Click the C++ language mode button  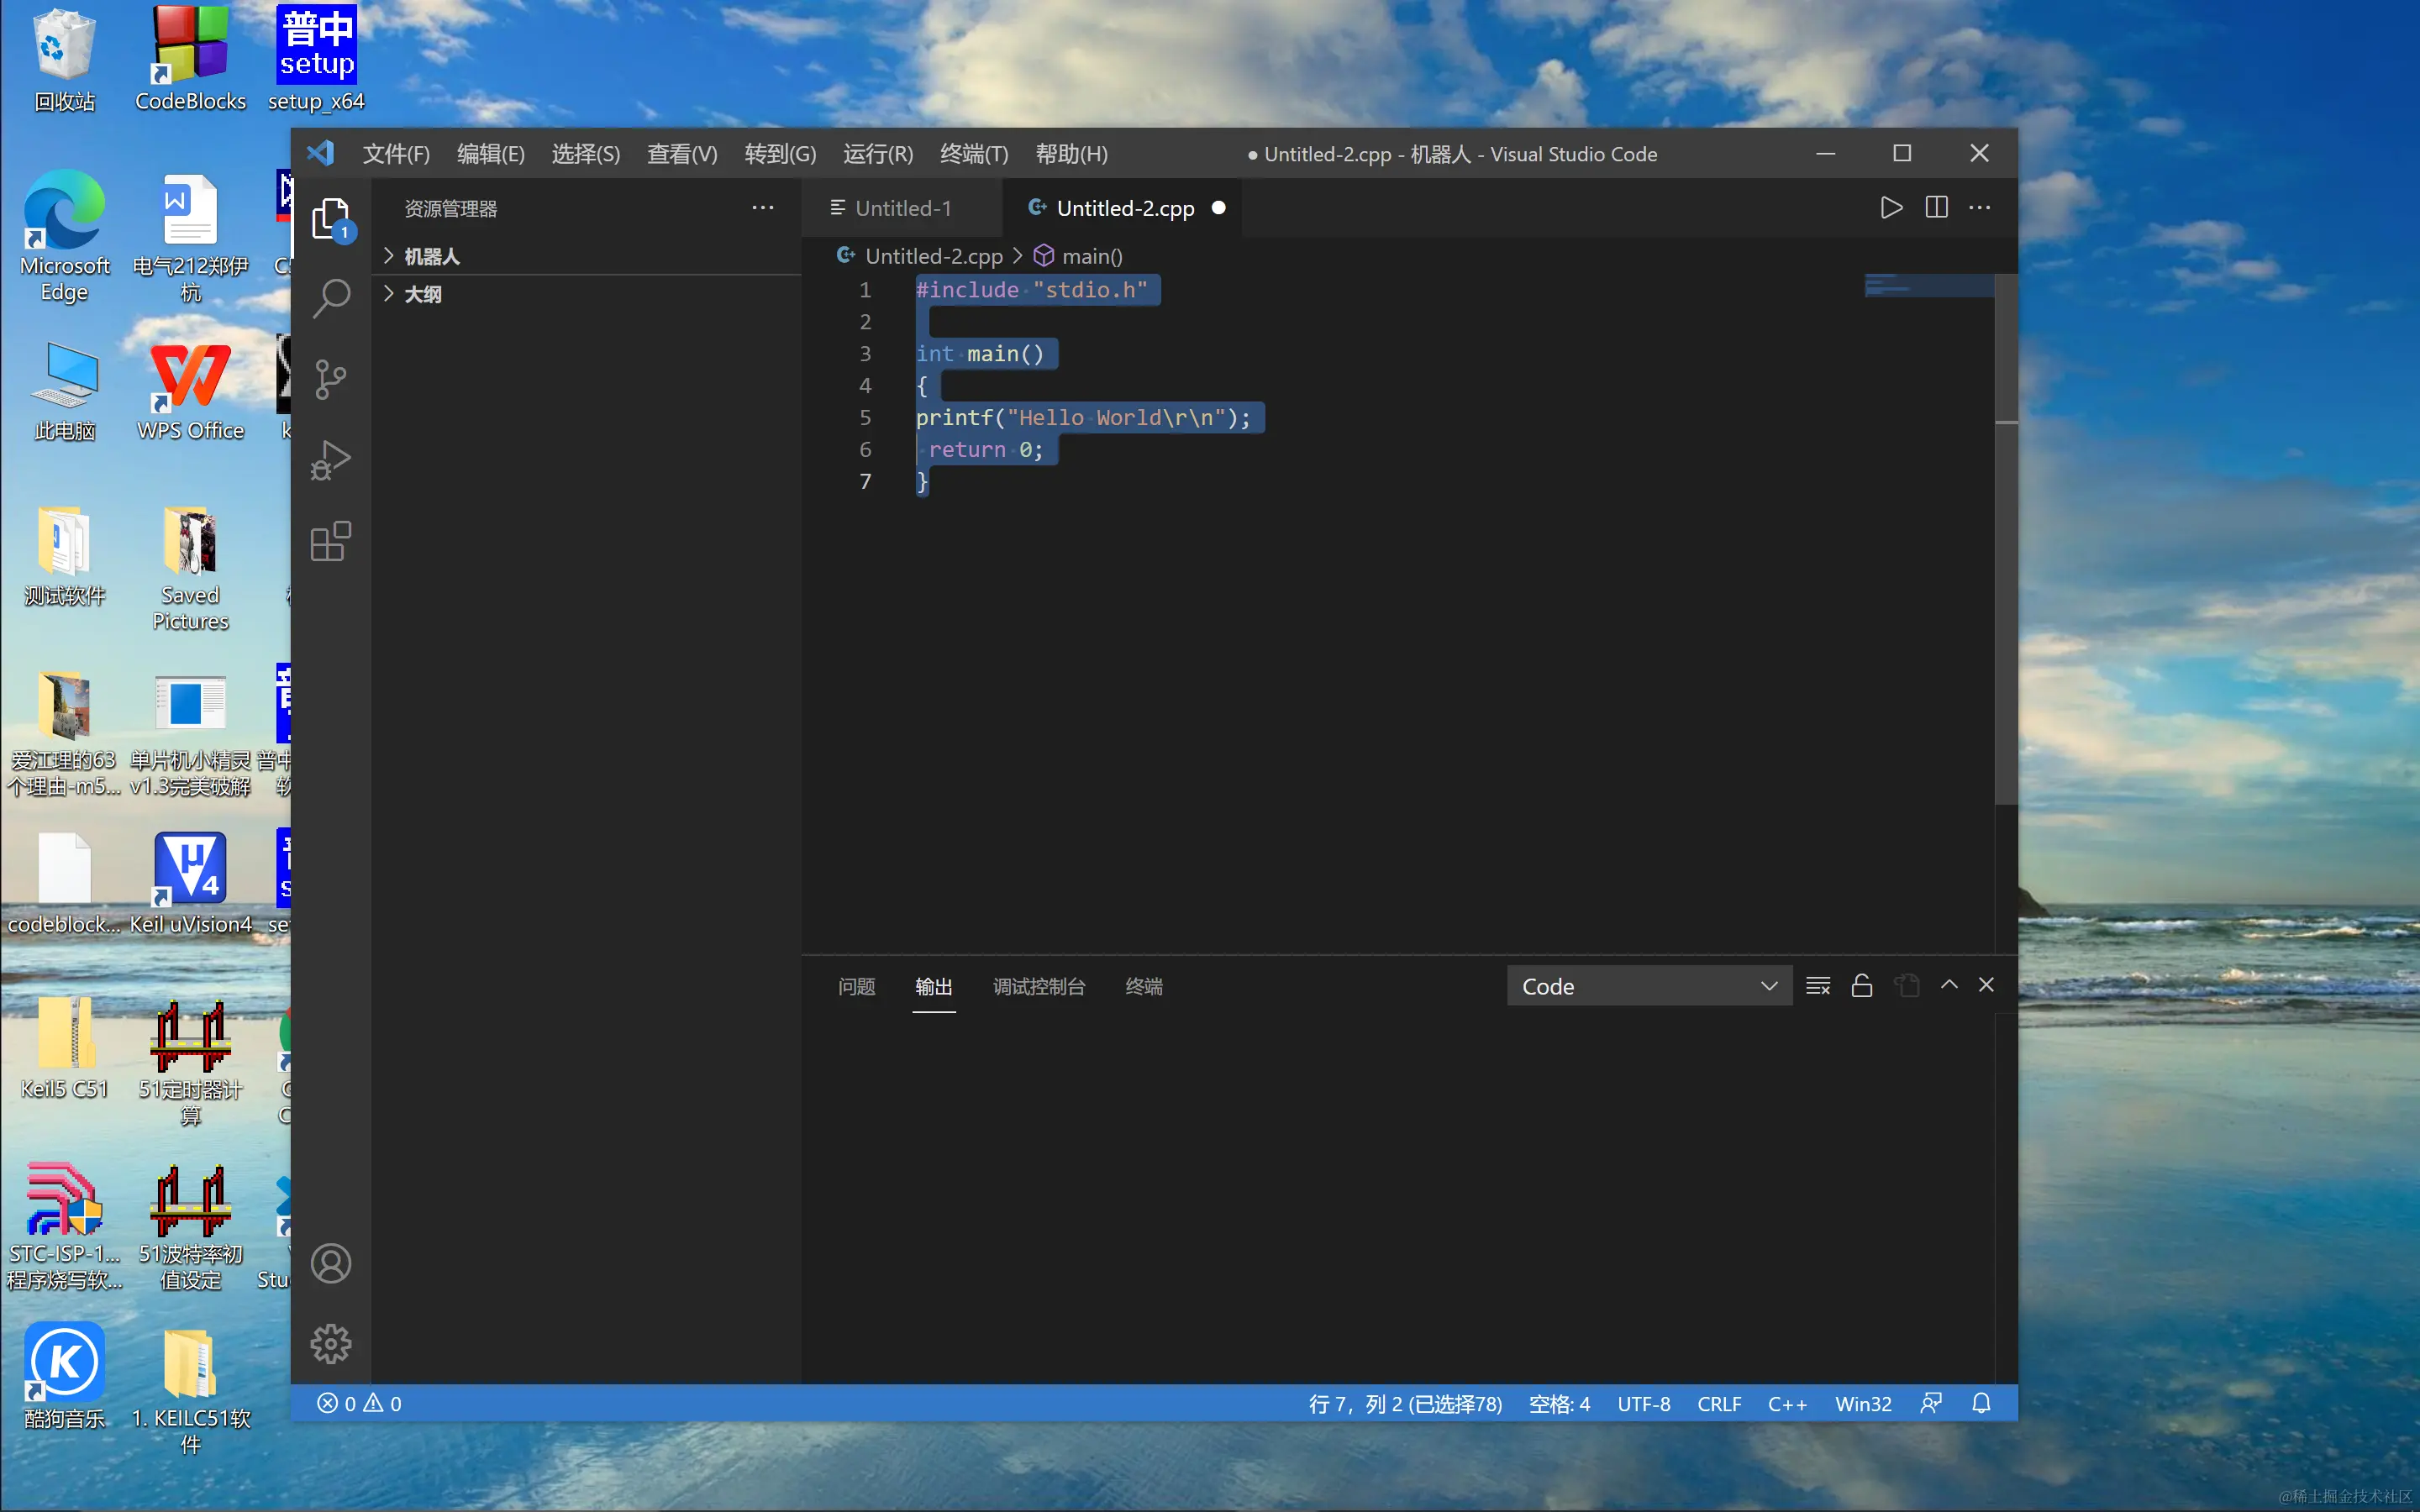[x=1787, y=1404]
